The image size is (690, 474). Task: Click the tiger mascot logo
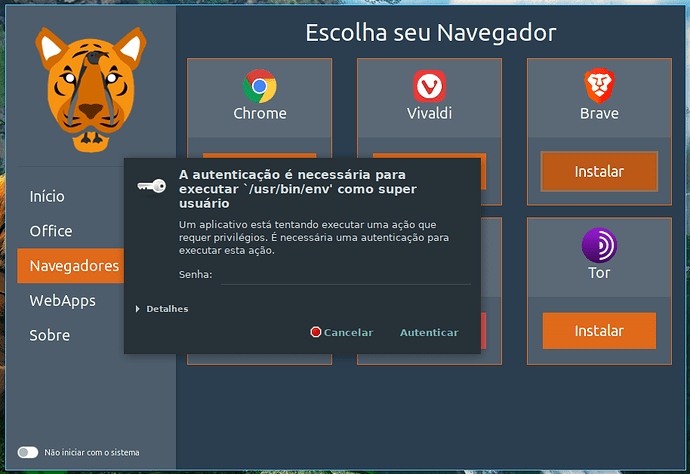coord(91,90)
